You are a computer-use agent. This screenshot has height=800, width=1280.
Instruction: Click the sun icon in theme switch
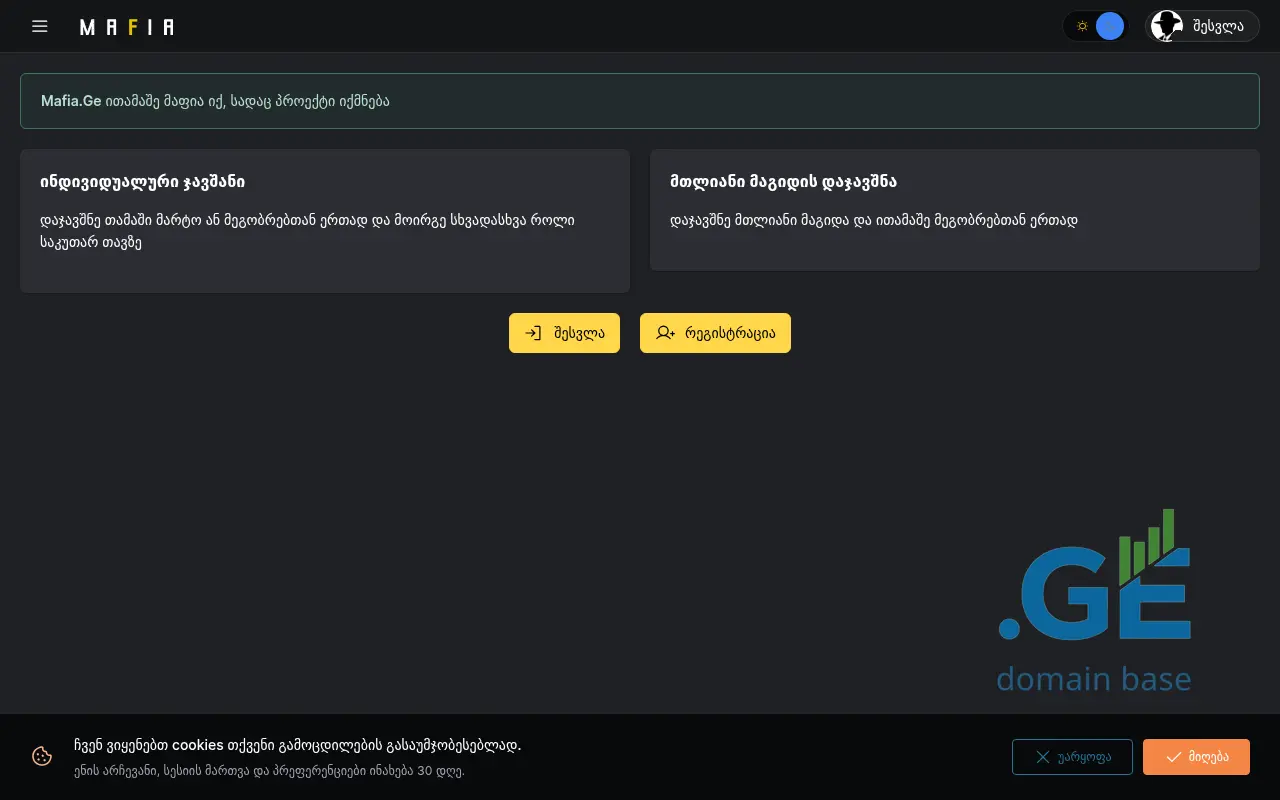(x=1082, y=26)
